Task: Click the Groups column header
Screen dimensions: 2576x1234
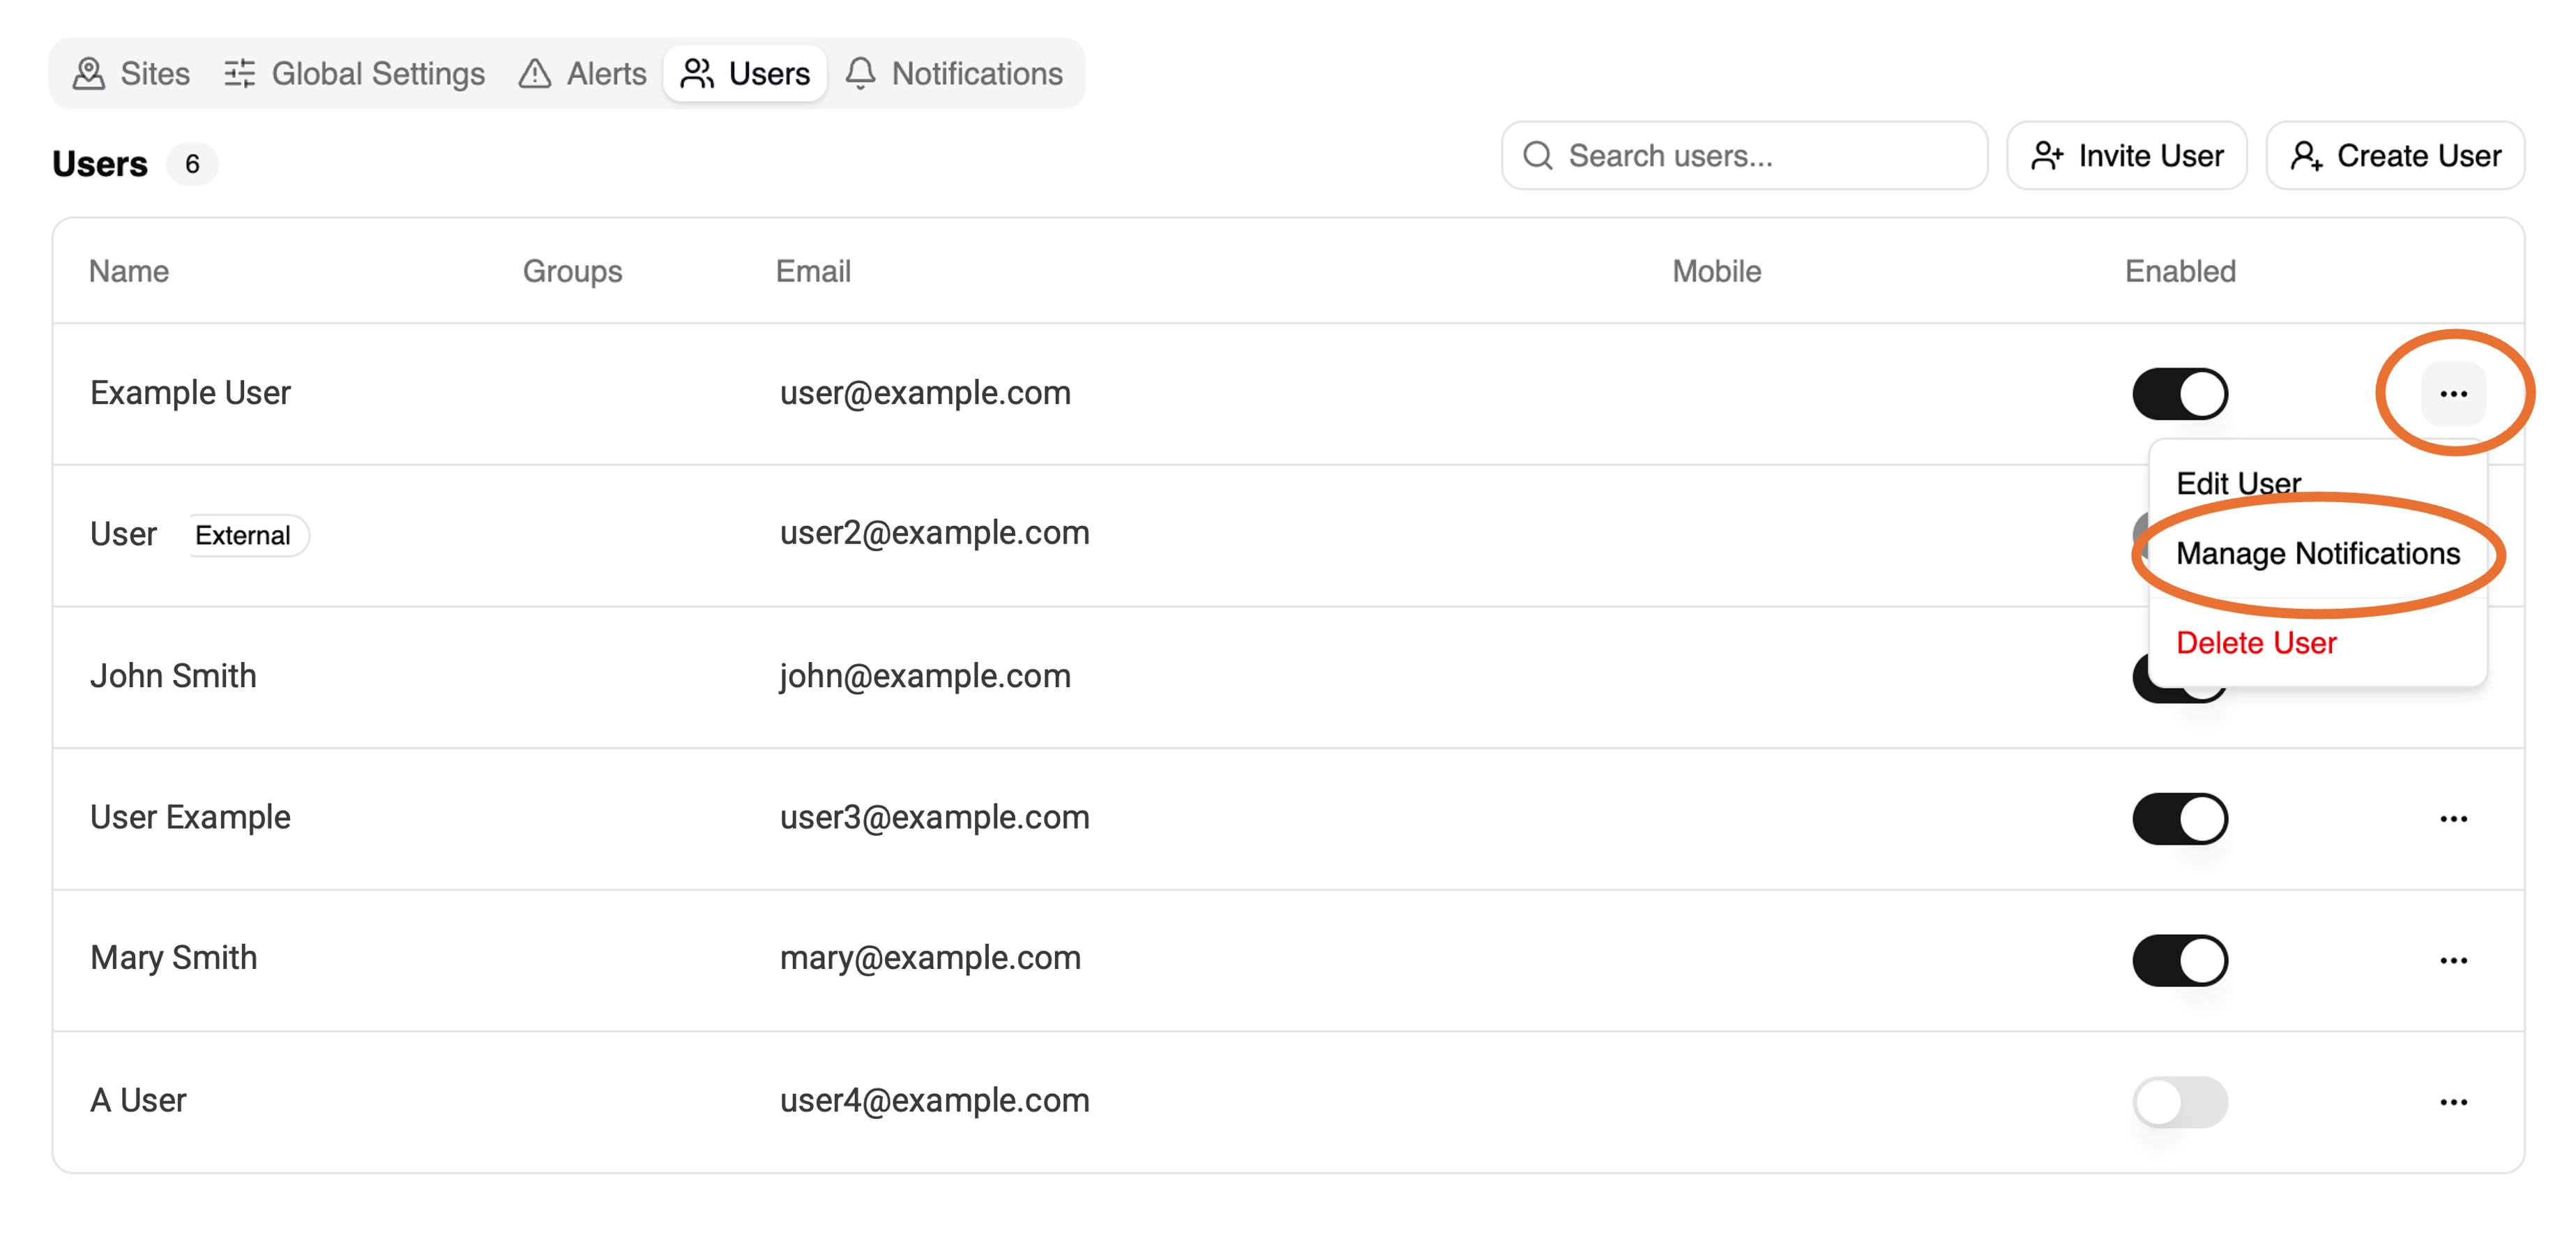Action: pos(572,271)
